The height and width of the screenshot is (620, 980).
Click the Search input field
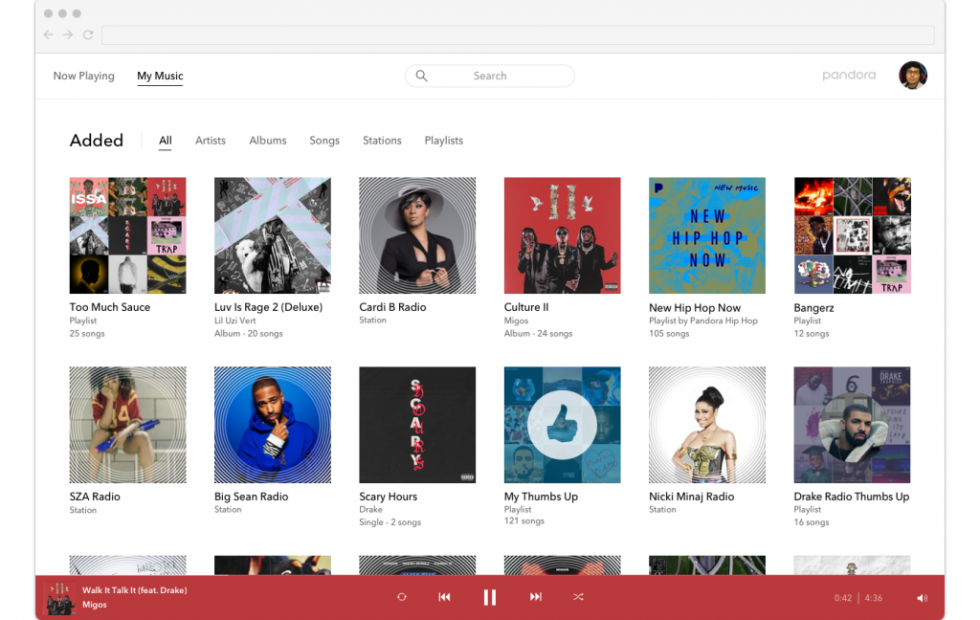coord(490,76)
